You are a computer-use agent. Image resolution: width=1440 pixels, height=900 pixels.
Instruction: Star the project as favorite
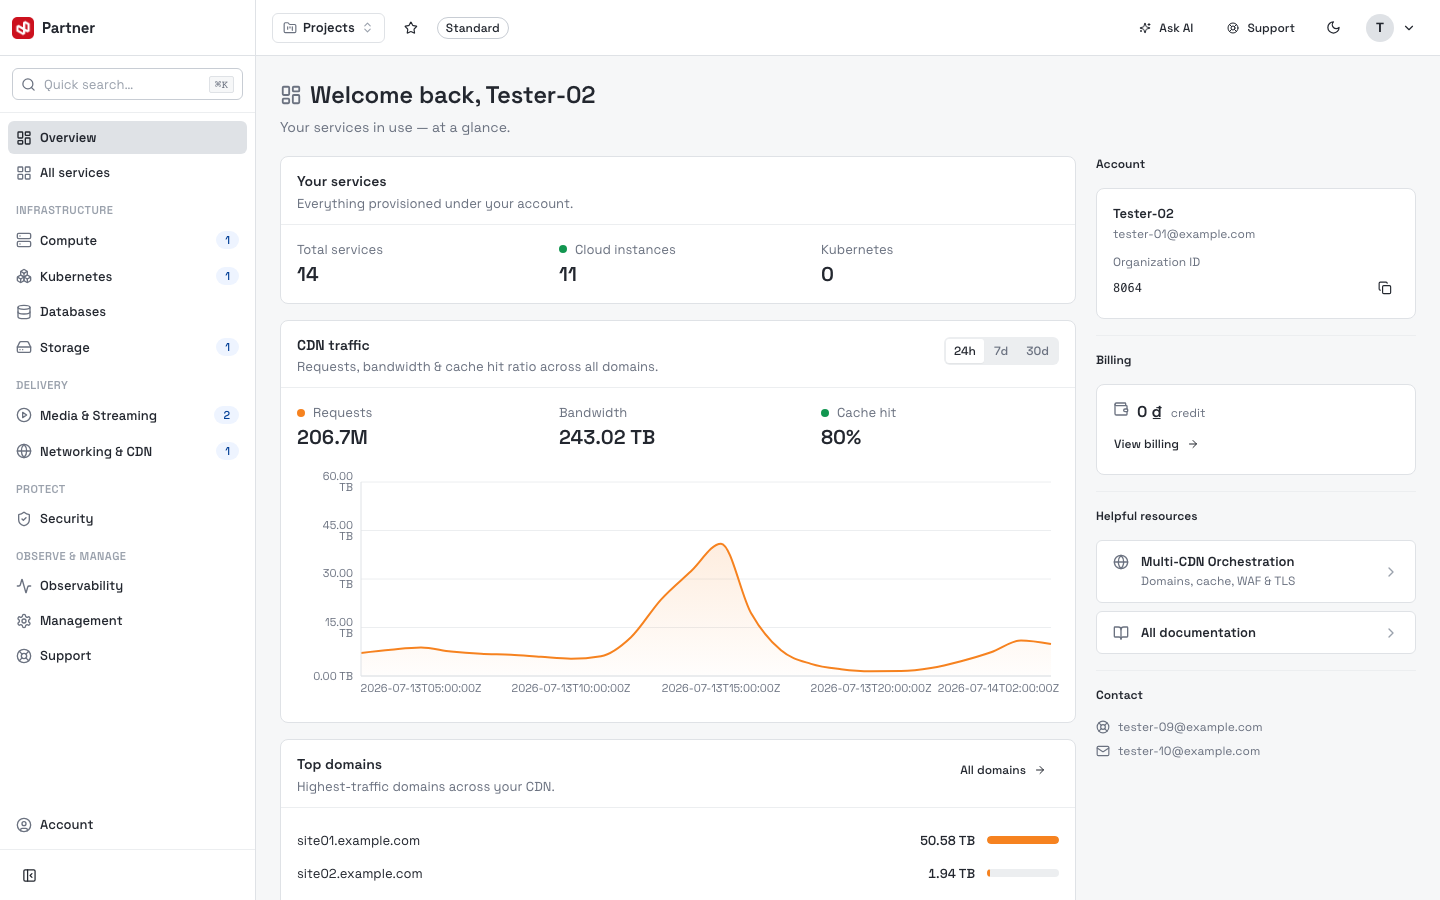point(411,28)
